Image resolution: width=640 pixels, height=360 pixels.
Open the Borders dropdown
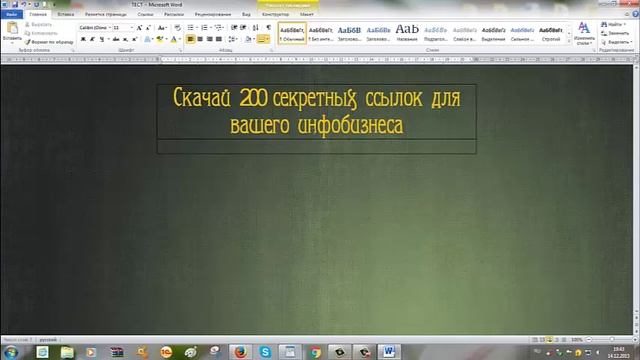click(267, 39)
